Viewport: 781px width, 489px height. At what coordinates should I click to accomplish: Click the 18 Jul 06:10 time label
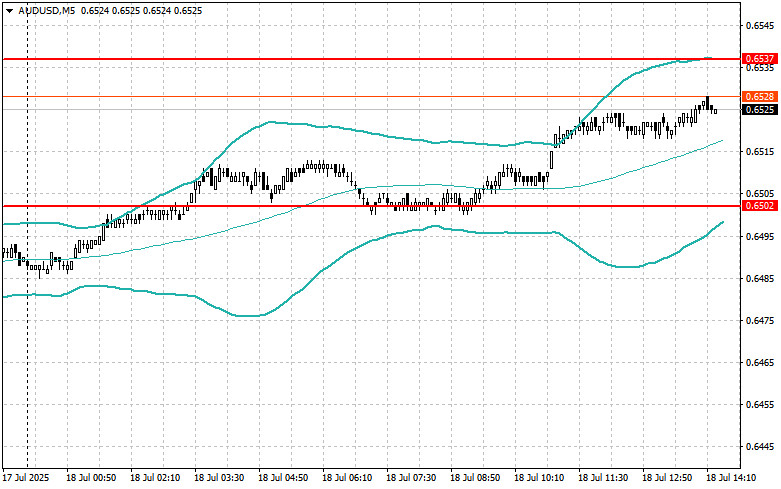(347, 478)
